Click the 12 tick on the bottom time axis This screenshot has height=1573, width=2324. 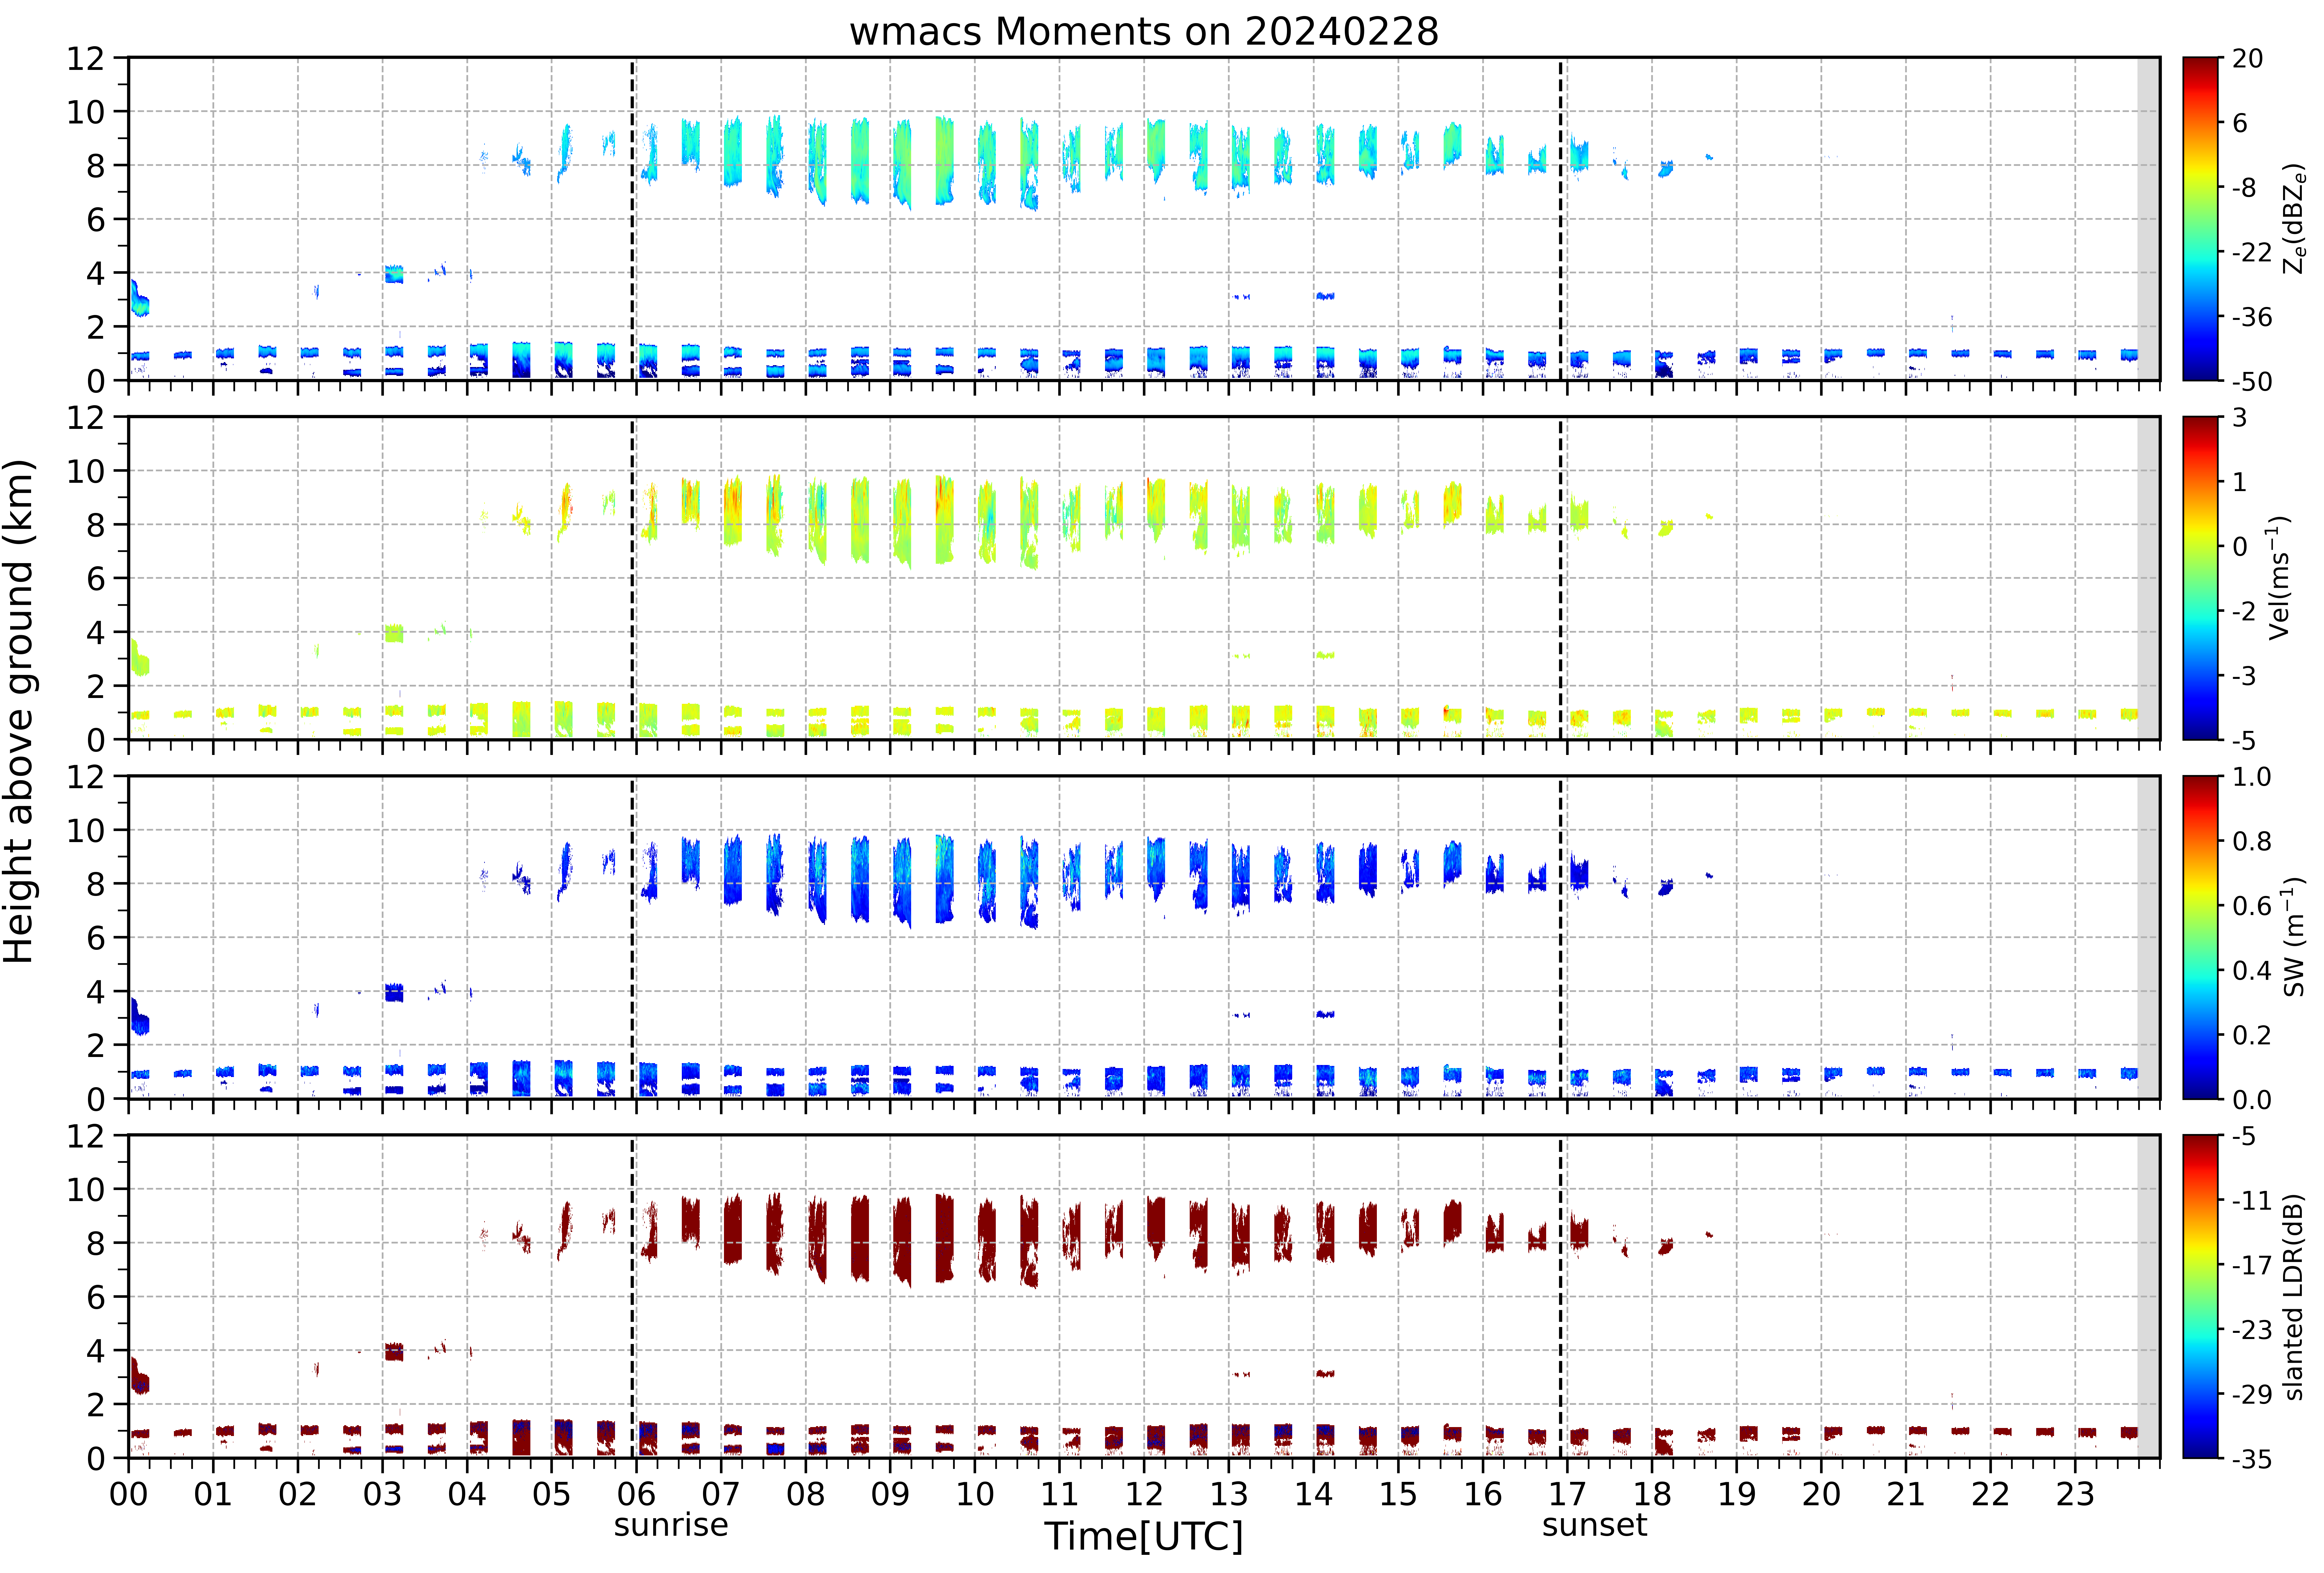(1144, 1494)
